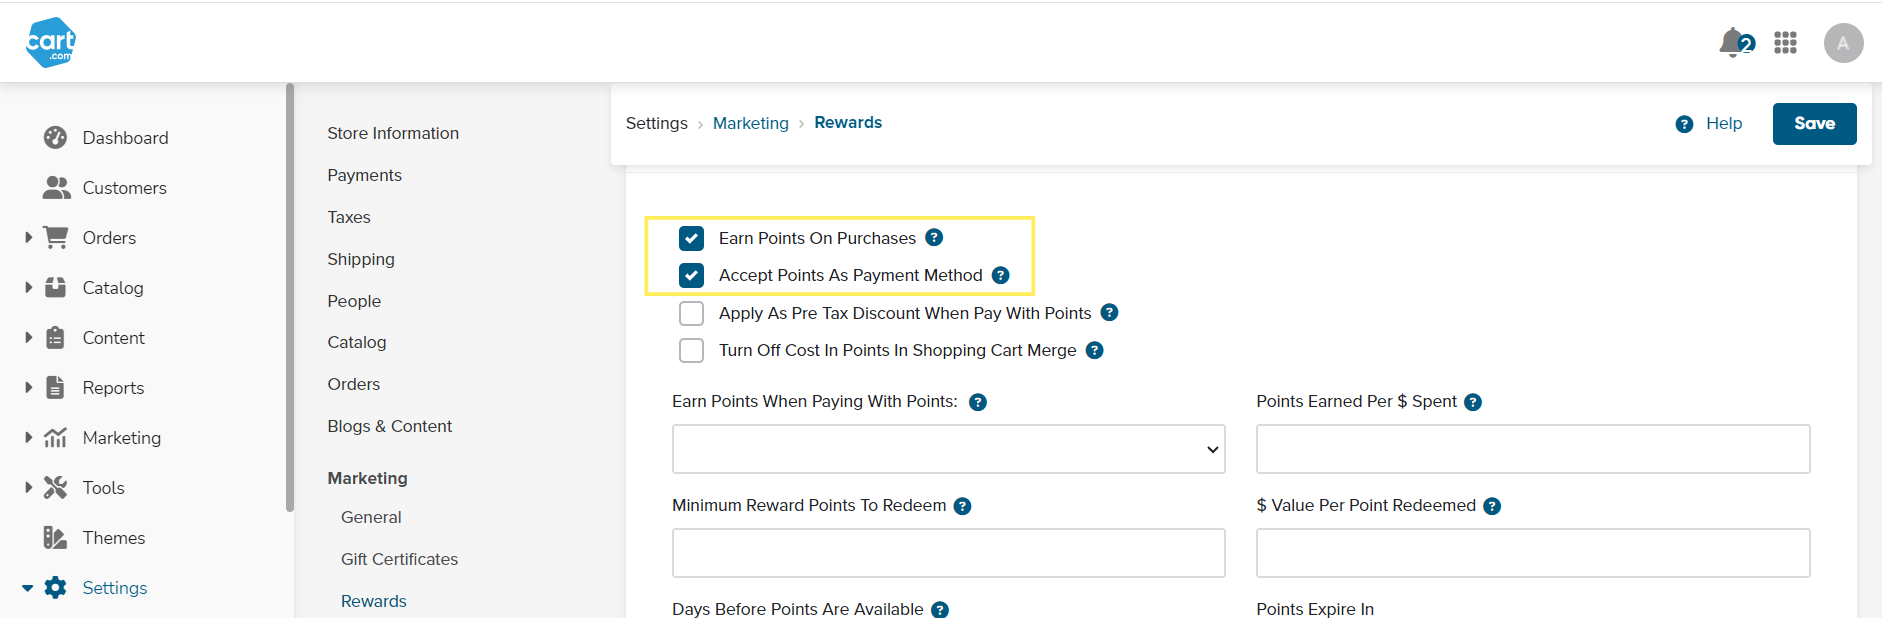Open the user avatar menu
Screen dimensions: 1882x618
pos(1843,43)
